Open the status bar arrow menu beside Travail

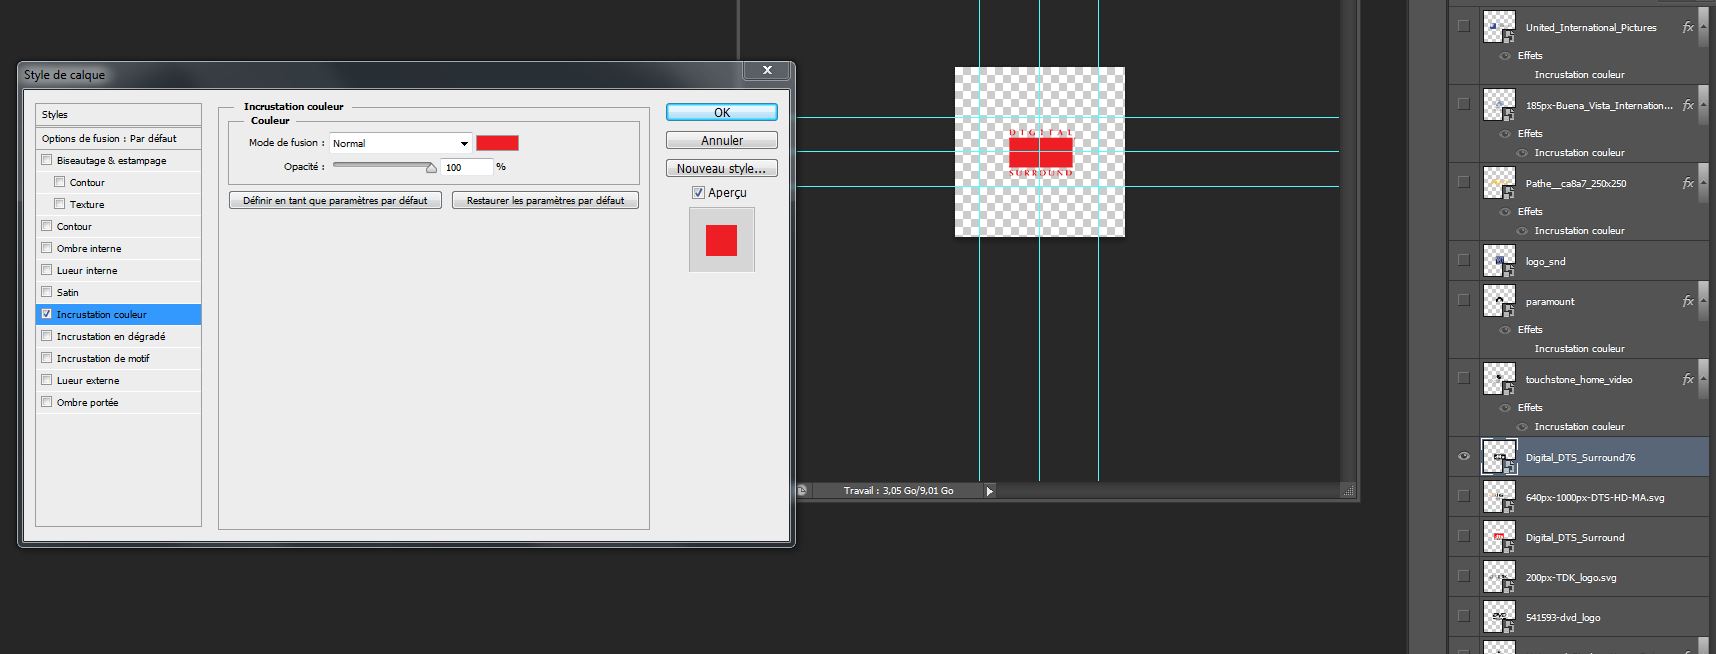[990, 491]
